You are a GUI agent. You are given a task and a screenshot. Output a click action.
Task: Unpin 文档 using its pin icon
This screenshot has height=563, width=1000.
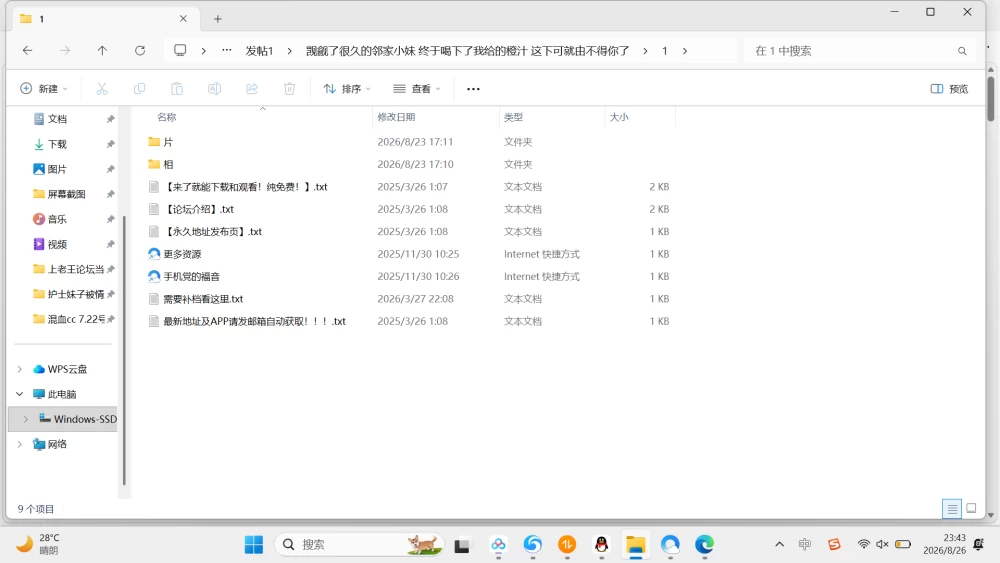point(110,119)
